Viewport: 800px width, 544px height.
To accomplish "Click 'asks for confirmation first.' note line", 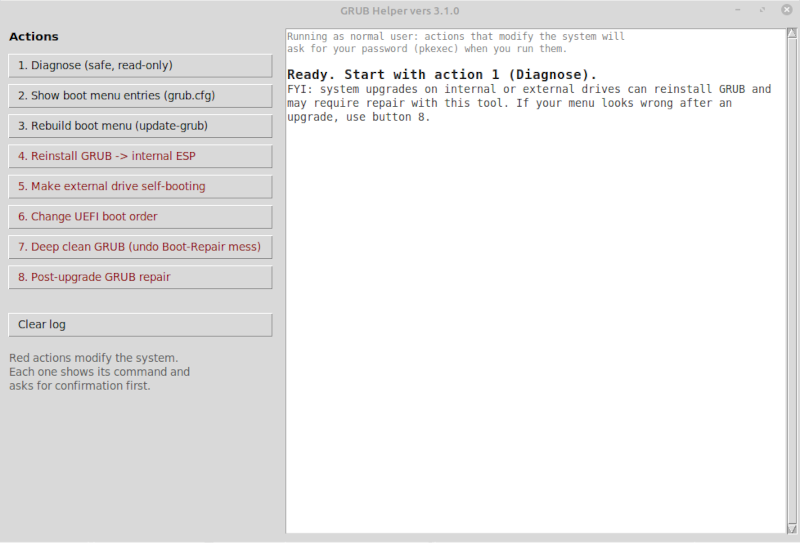I will click(x=80, y=386).
